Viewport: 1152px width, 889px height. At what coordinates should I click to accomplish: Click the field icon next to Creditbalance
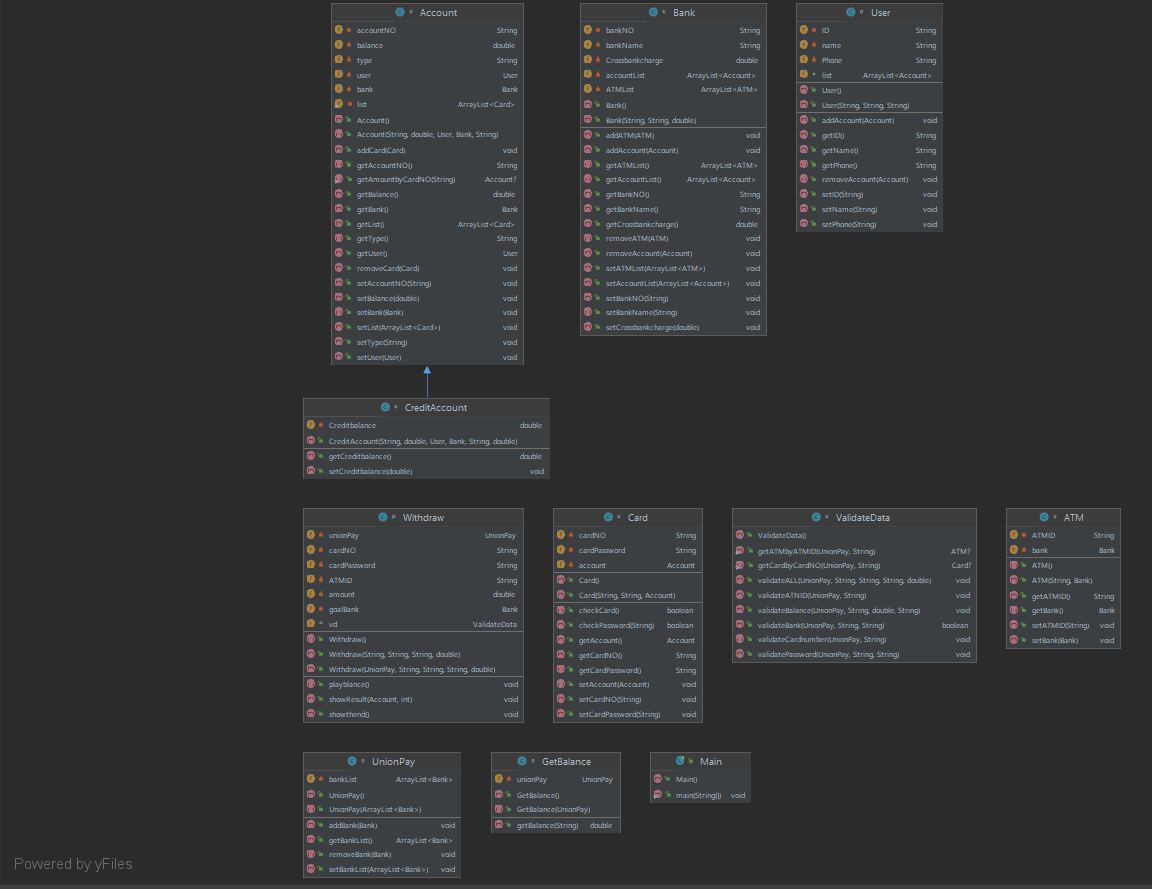click(x=311, y=425)
